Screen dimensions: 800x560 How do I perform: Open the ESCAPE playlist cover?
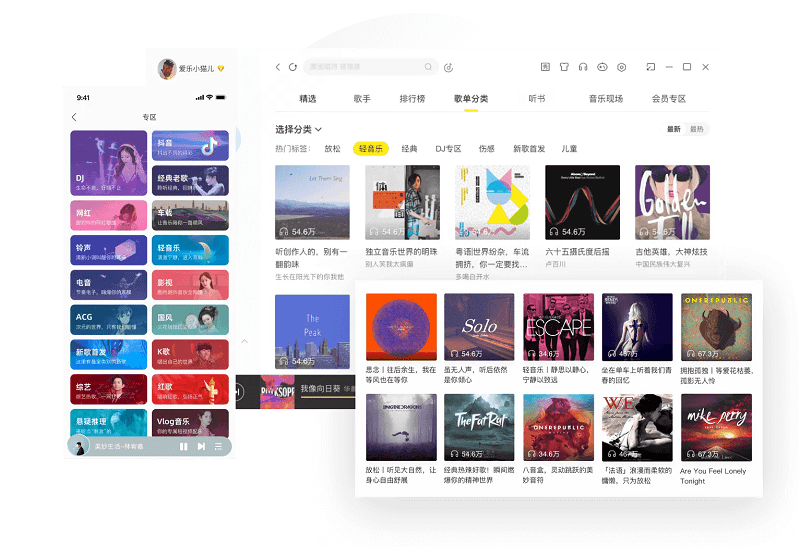coord(559,327)
